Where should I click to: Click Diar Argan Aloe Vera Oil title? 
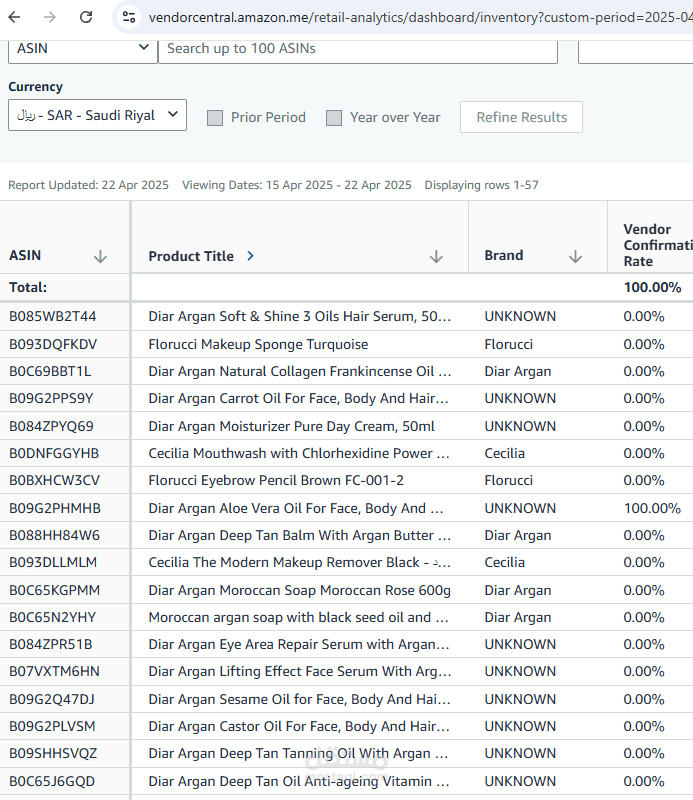tap(296, 509)
